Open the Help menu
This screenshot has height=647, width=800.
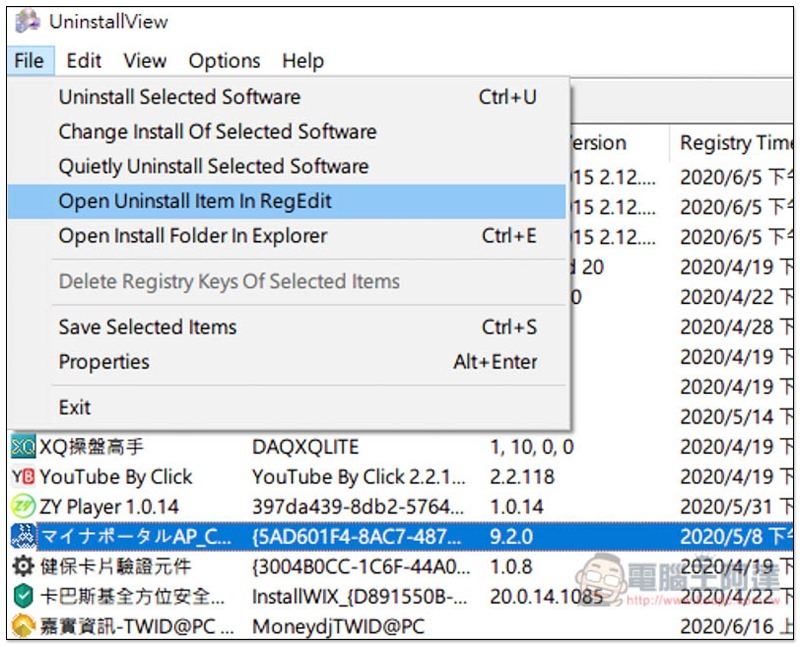coord(303,61)
